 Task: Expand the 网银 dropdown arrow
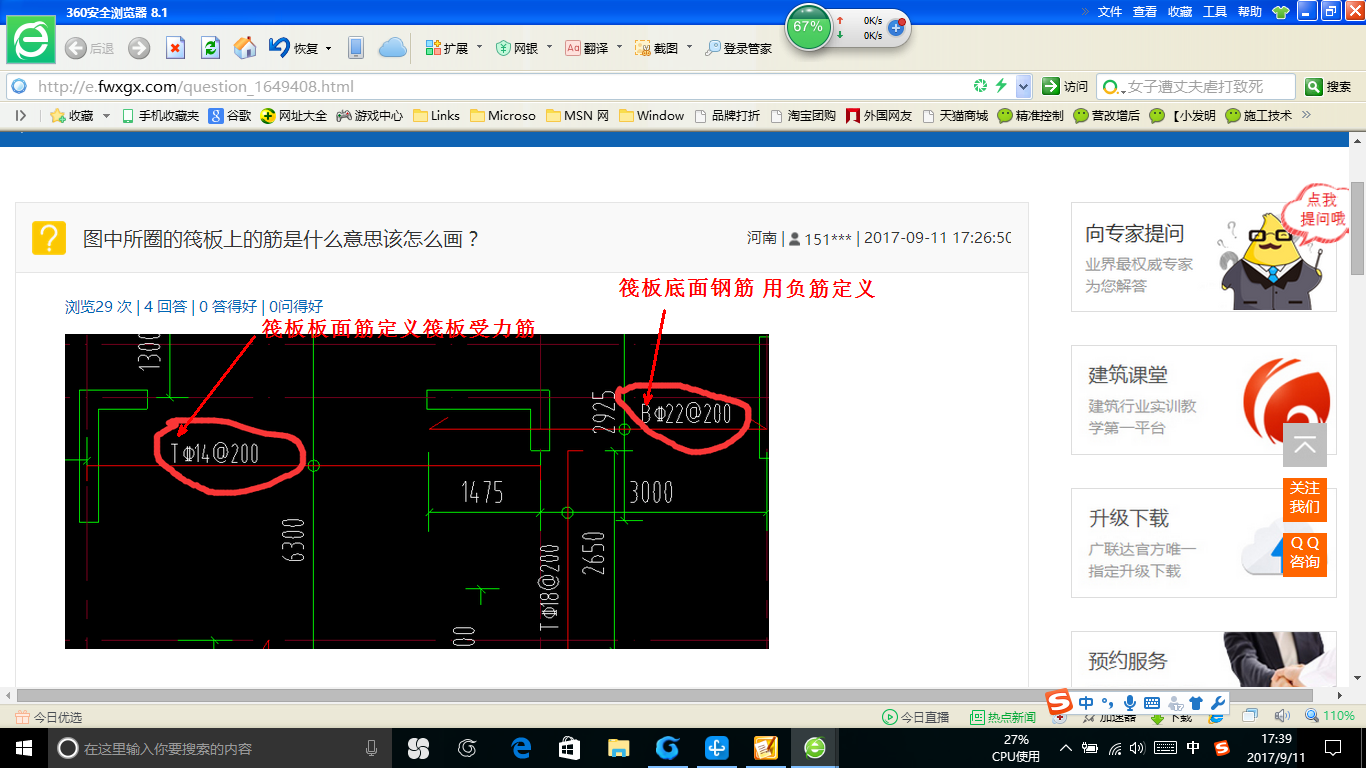549,48
